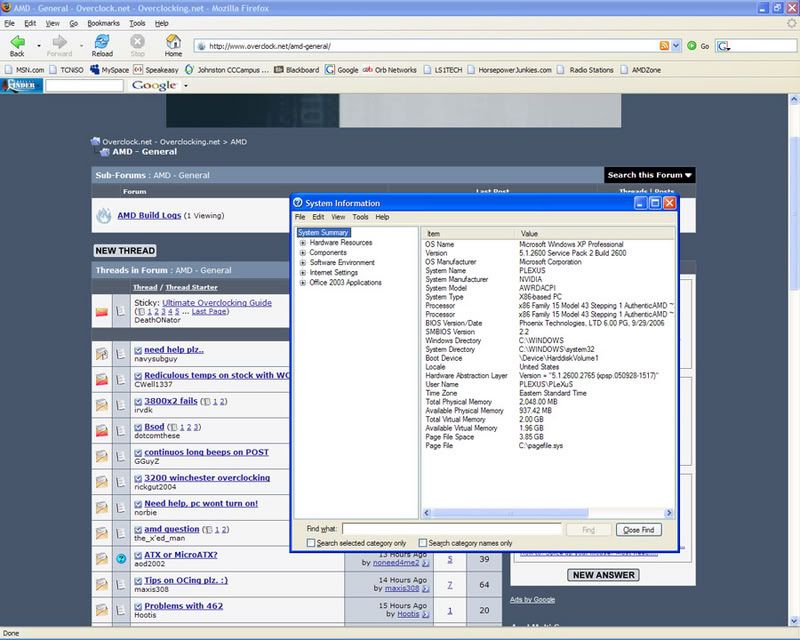The width and height of the screenshot is (800, 640).
Task: Open System Information View menu
Action: click(338, 217)
